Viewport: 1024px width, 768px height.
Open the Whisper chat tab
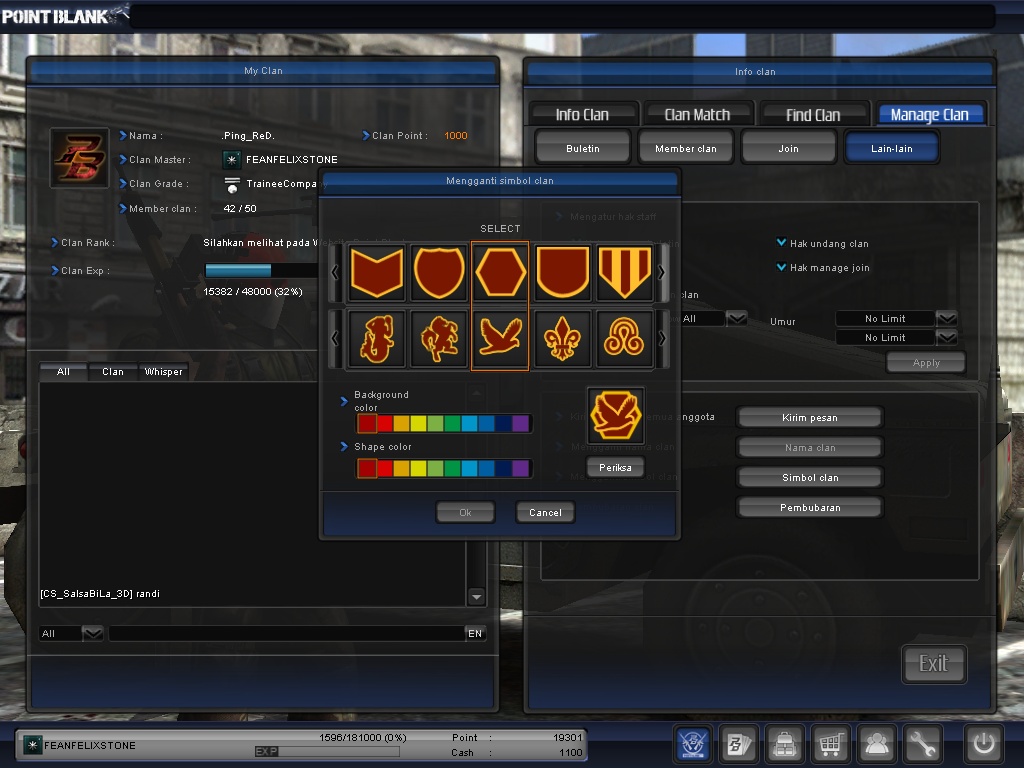point(163,371)
